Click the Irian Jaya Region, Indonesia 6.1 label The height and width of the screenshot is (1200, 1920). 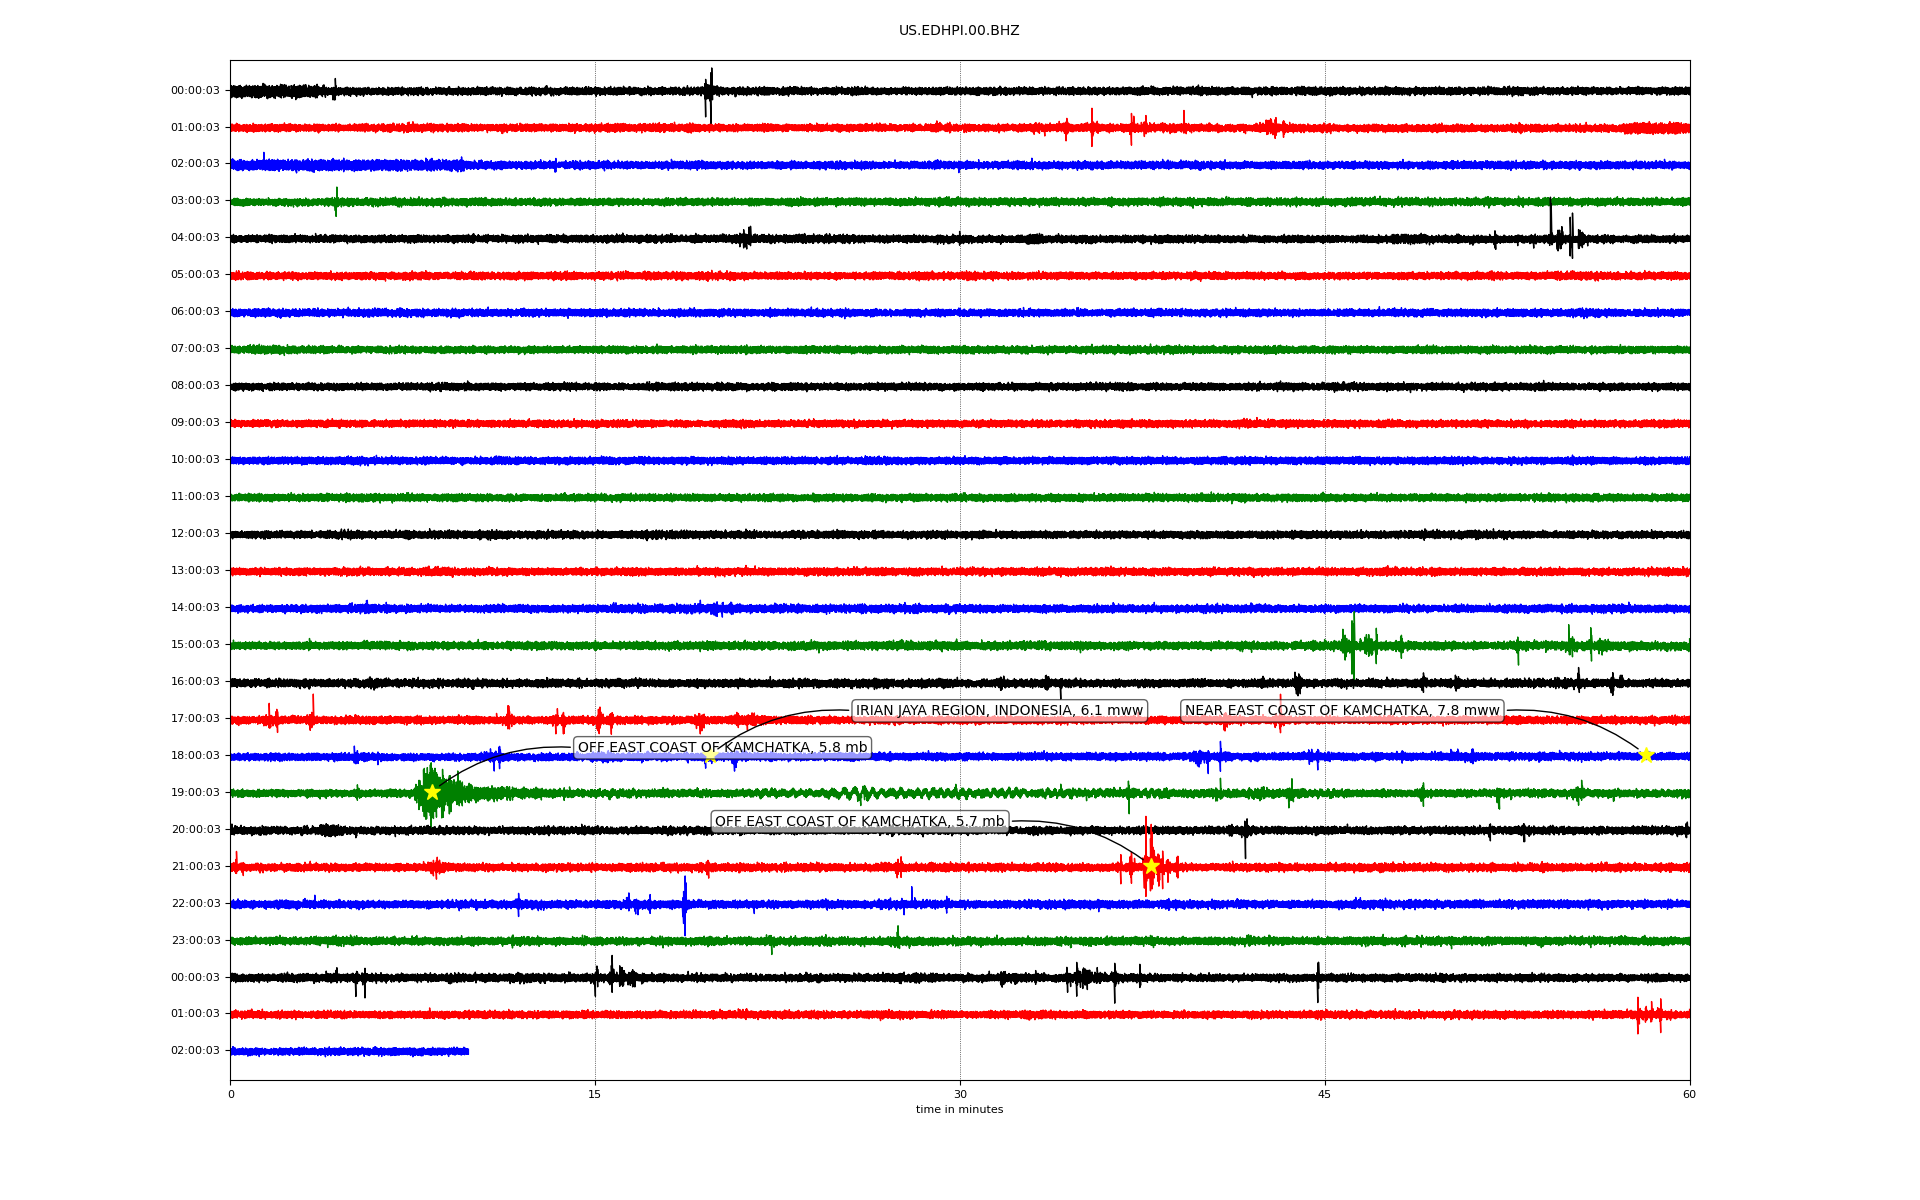pyautogui.click(x=998, y=711)
